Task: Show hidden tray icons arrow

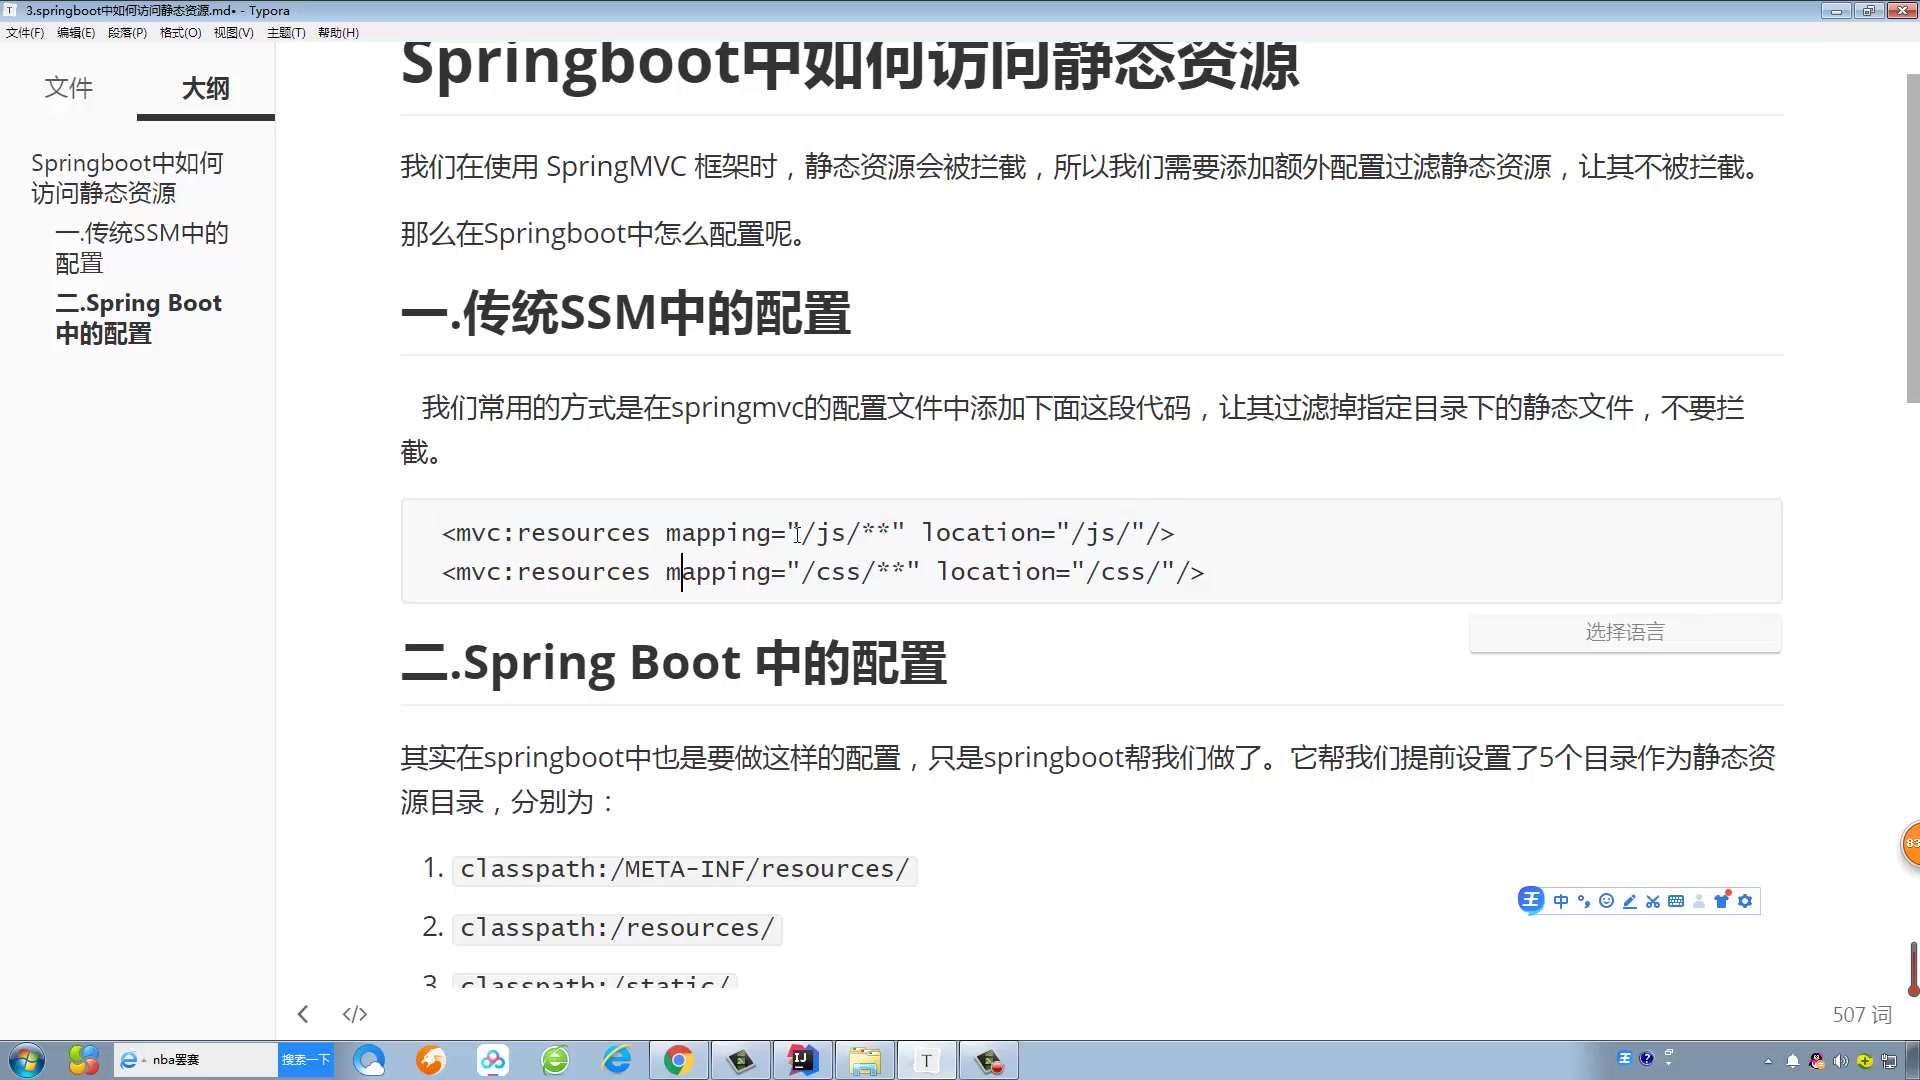Action: (x=1768, y=1061)
